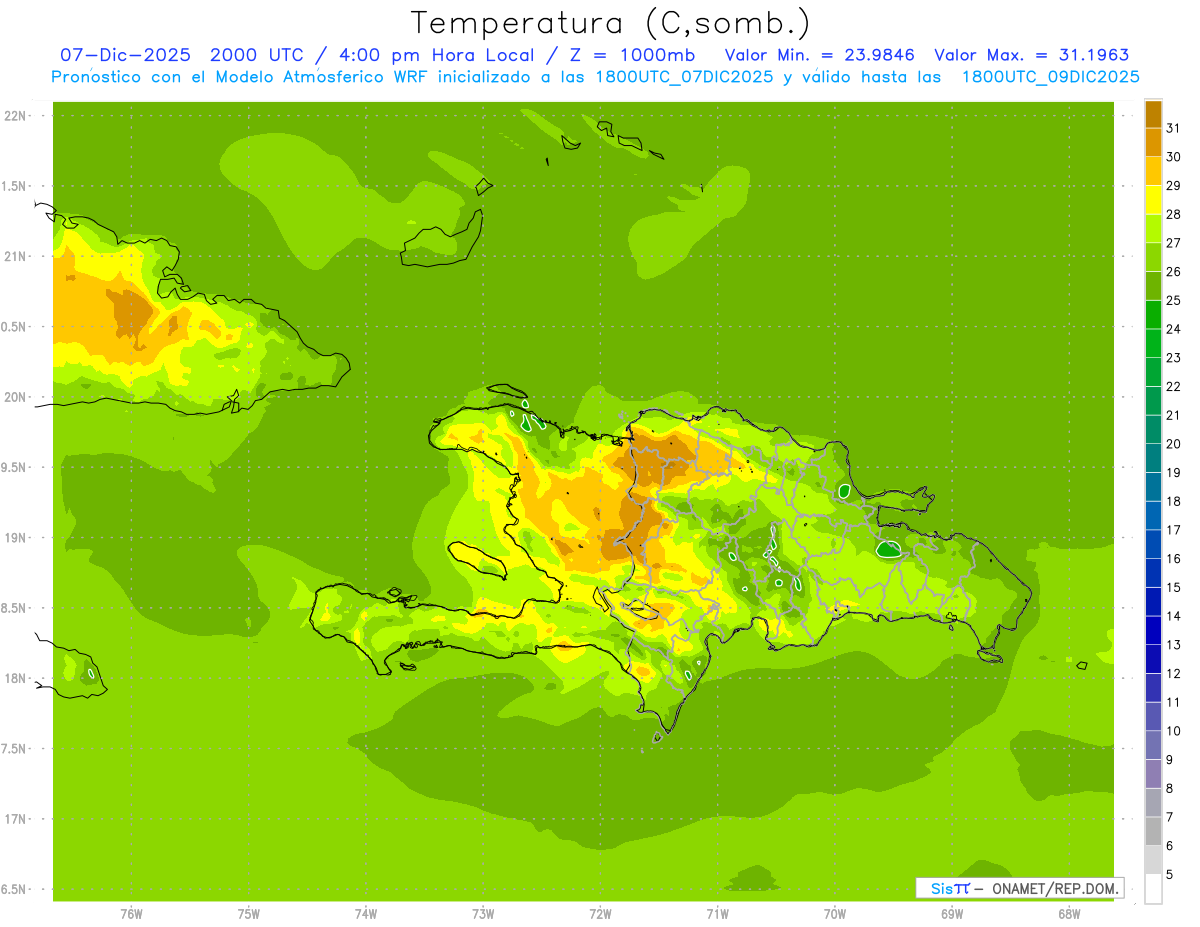
Task: Pick the white swatch below 5
Action: pyautogui.click(x=1153, y=889)
